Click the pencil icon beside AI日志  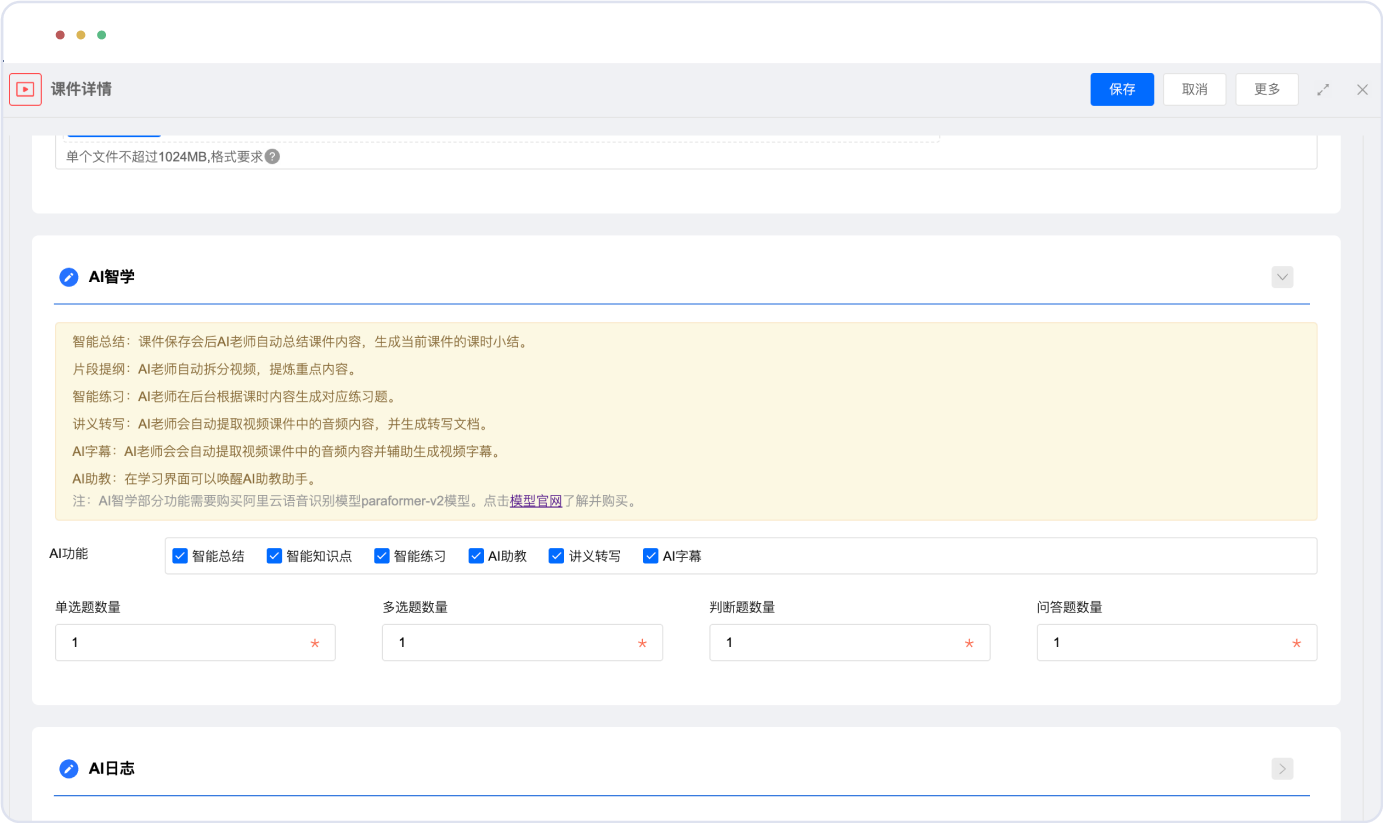[x=68, y=769]
